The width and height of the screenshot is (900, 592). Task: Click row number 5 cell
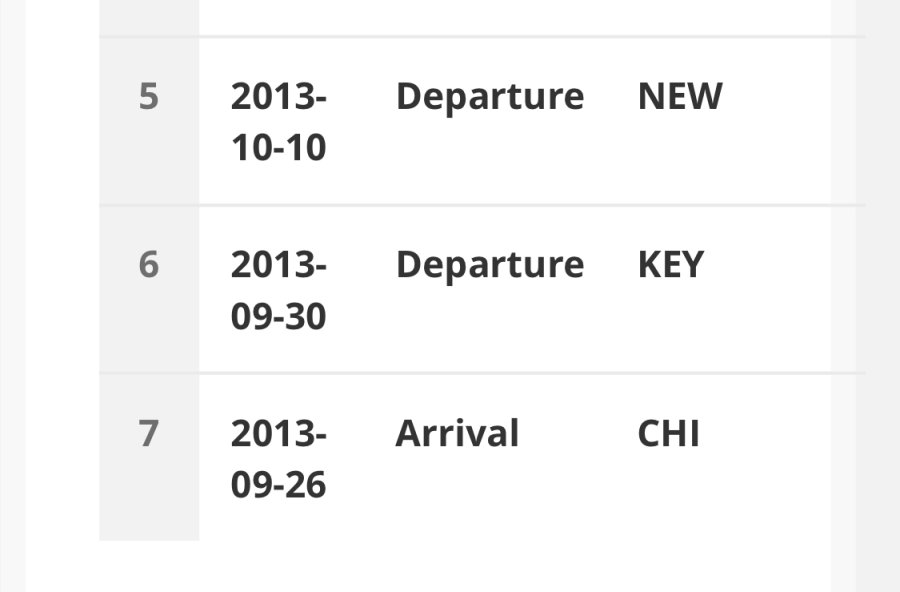point(148,98)
